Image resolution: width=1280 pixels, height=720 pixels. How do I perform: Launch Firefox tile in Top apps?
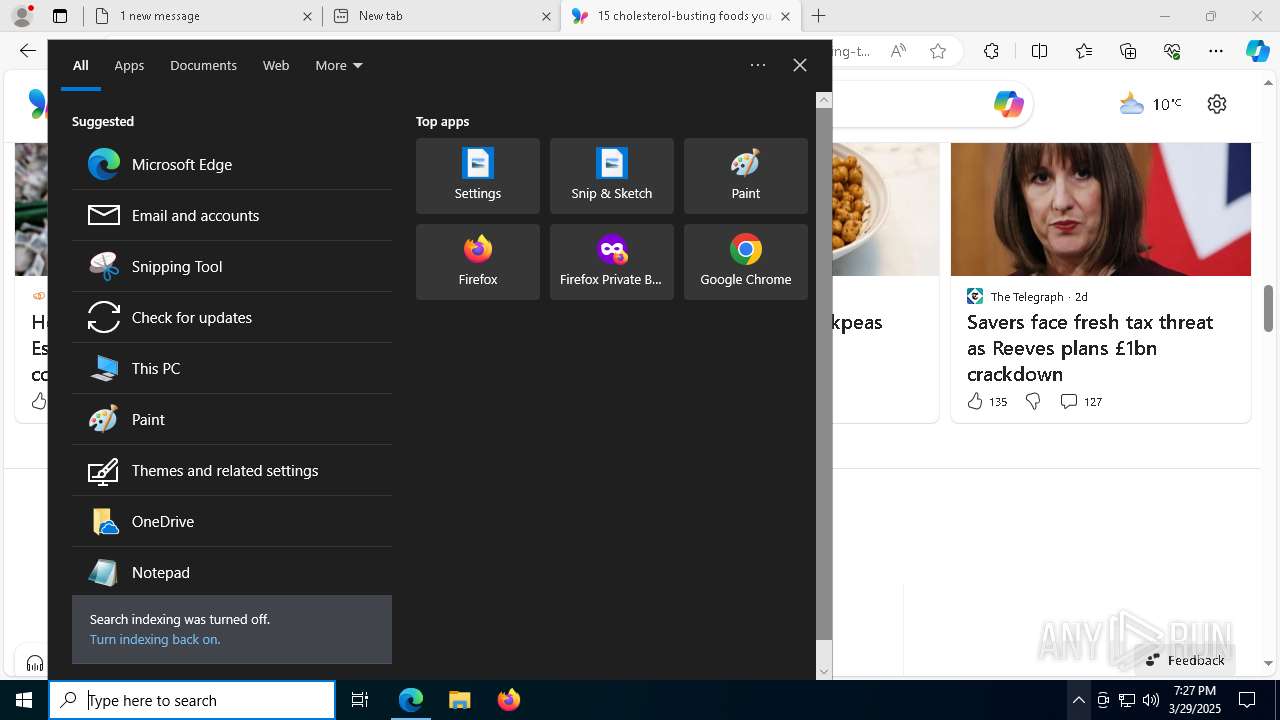[x=478, y=262]
